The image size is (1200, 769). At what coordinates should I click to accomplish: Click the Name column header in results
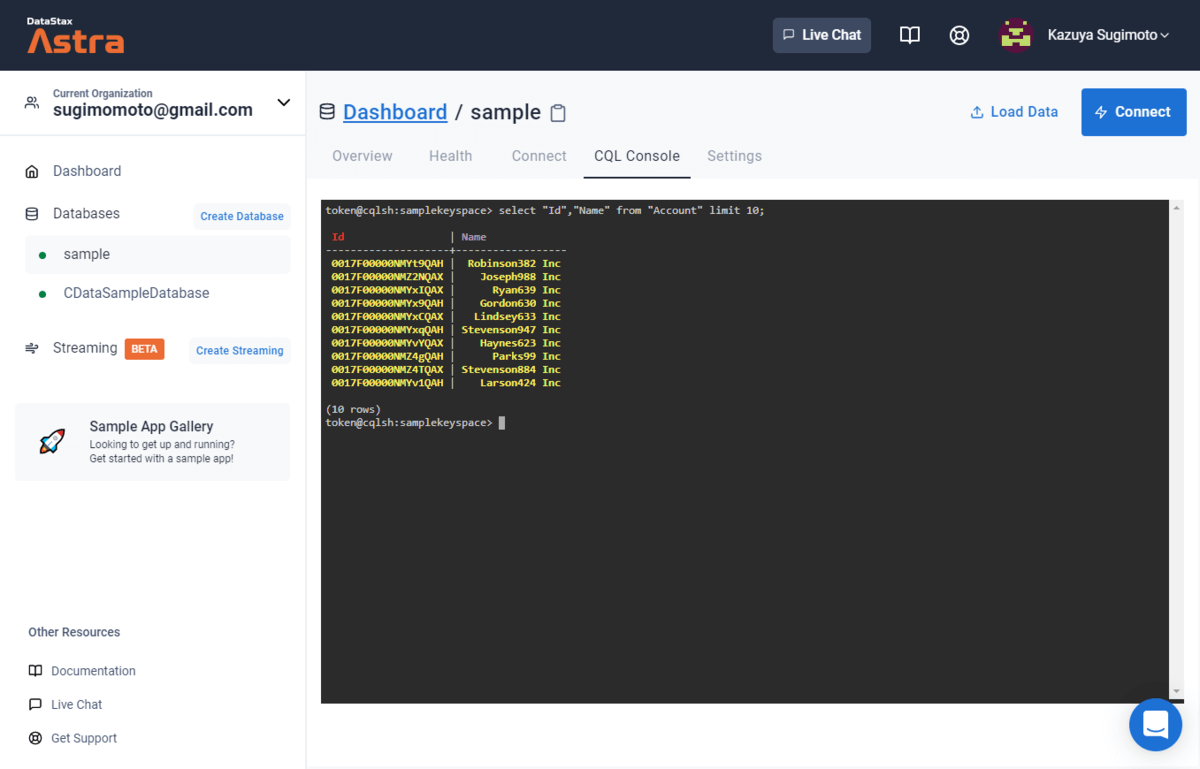click(x=474, y=237)
